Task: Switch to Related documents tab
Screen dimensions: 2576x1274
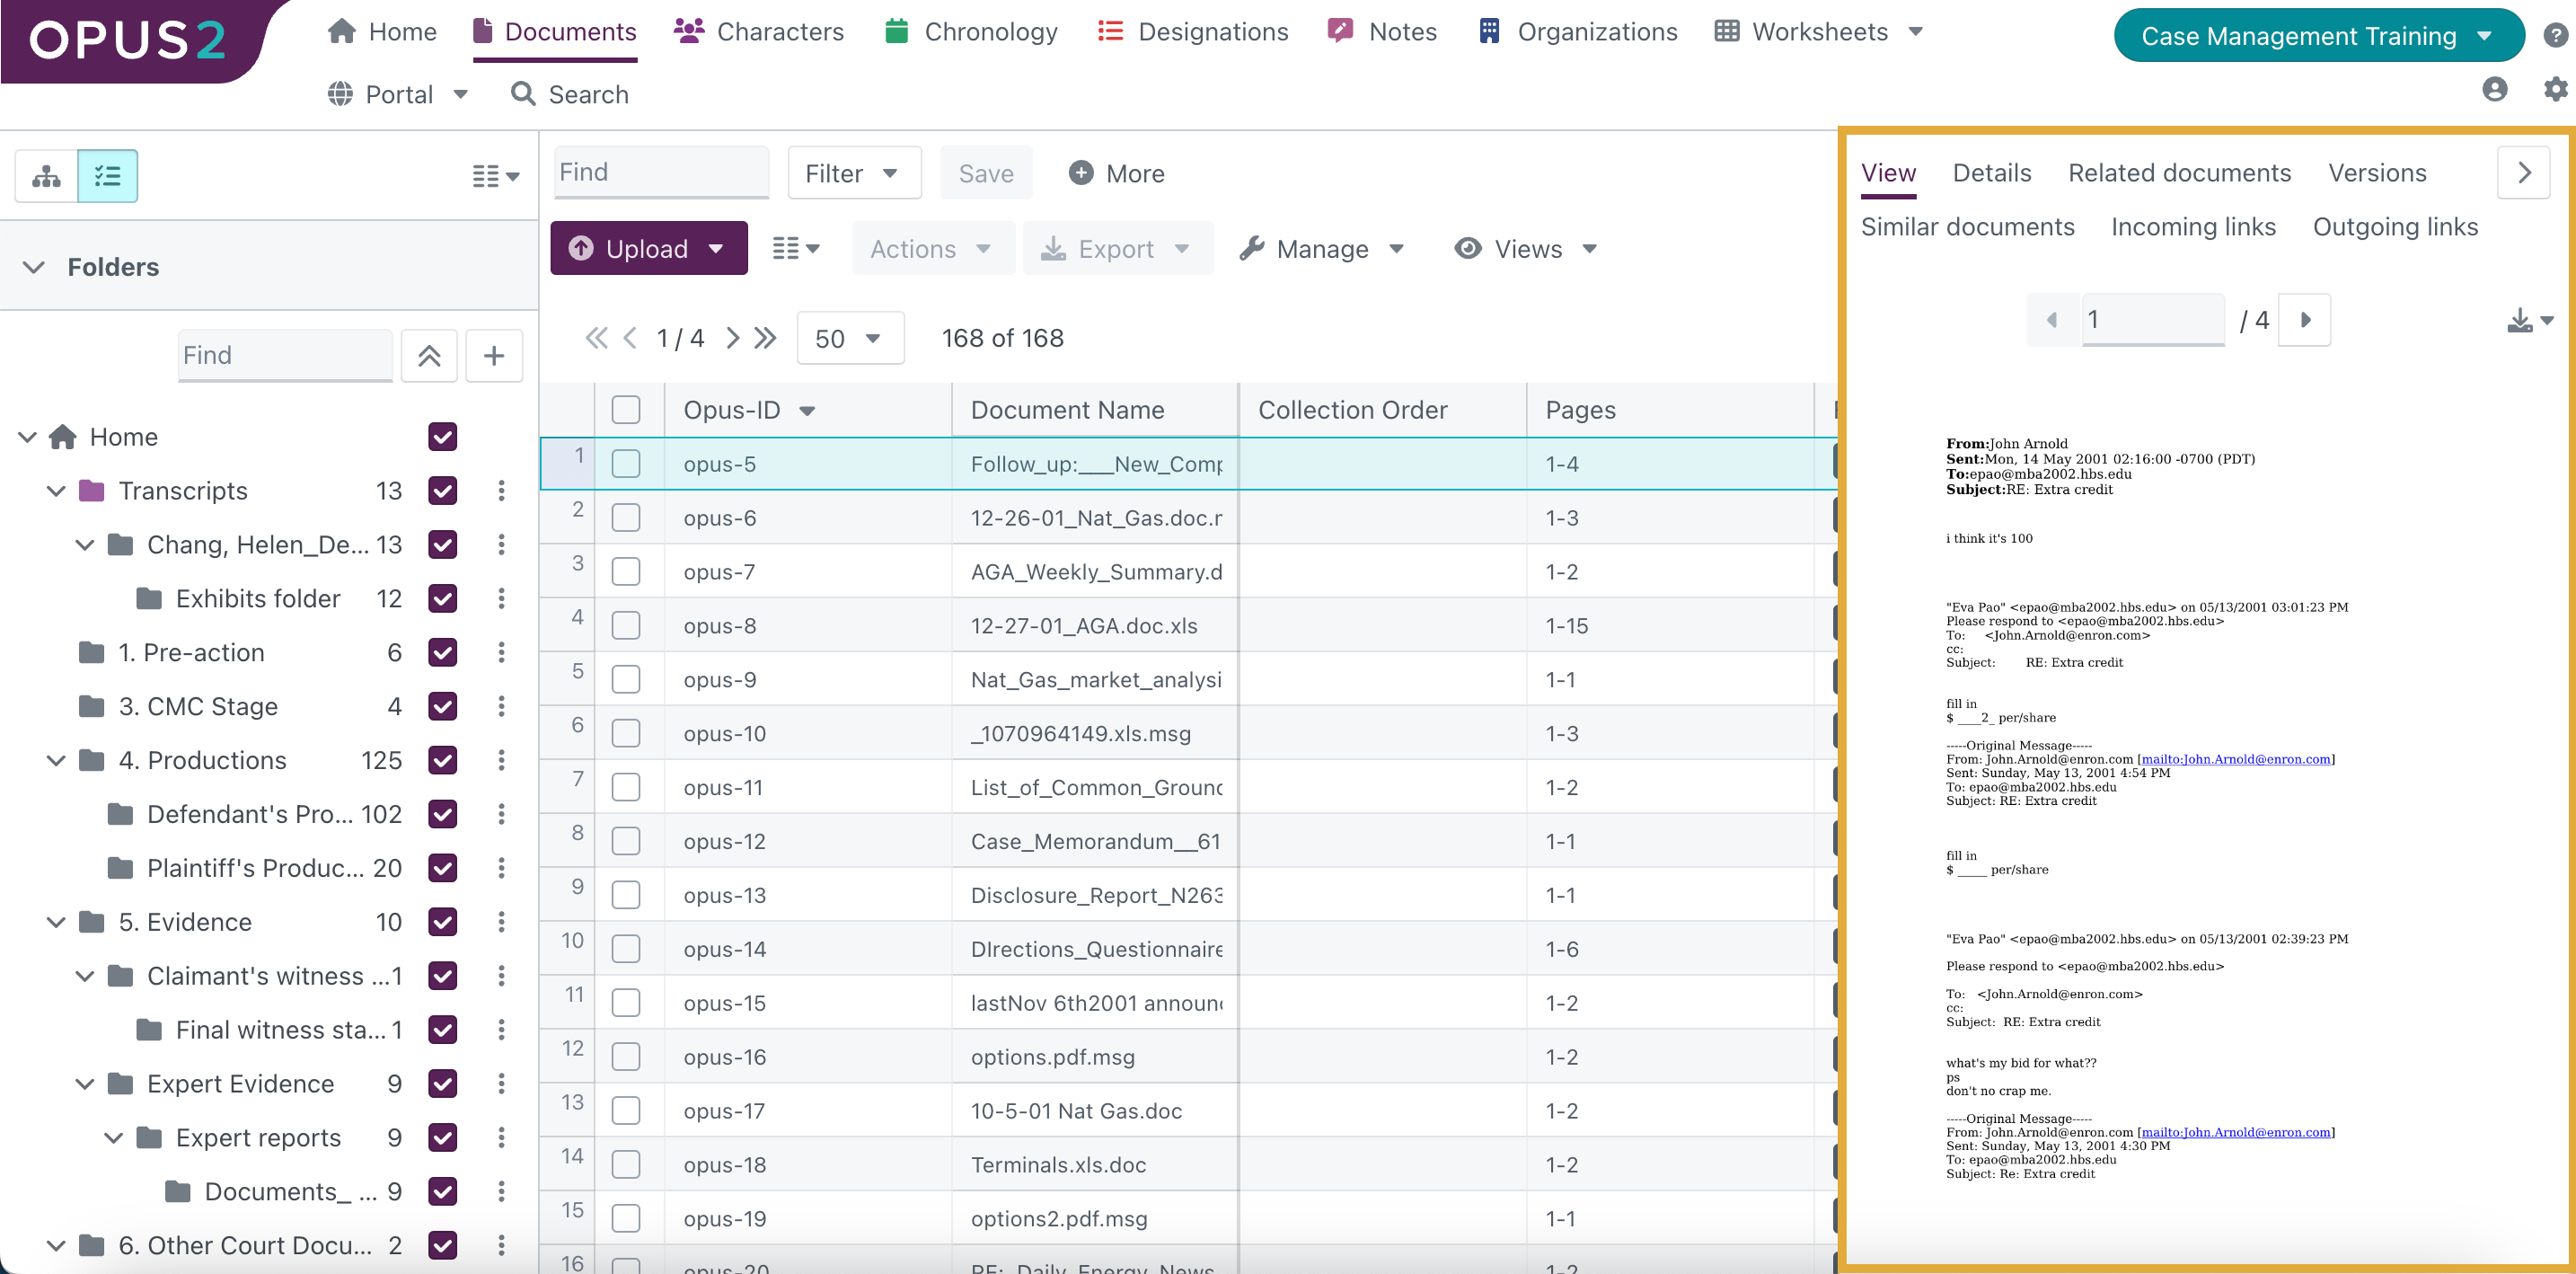Action: pyautogui.click(x=2178, y=172)
